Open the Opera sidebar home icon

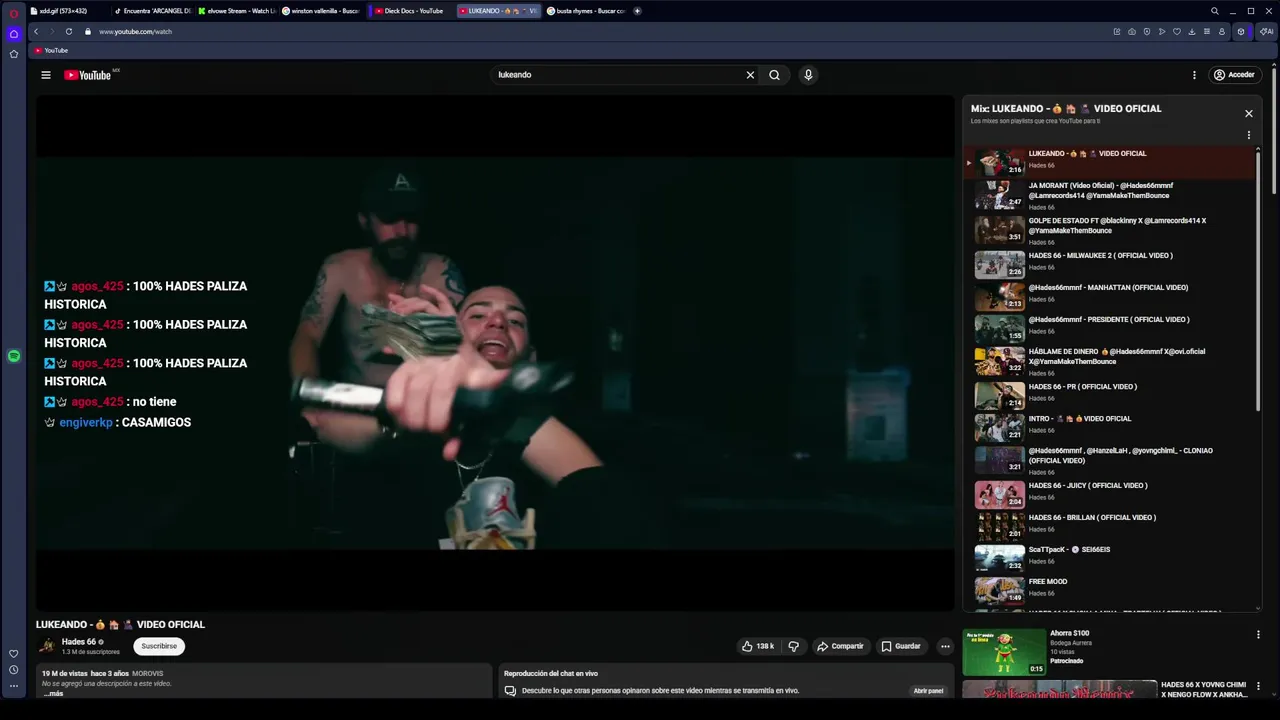pyautogui.click(x=14, y=34)
